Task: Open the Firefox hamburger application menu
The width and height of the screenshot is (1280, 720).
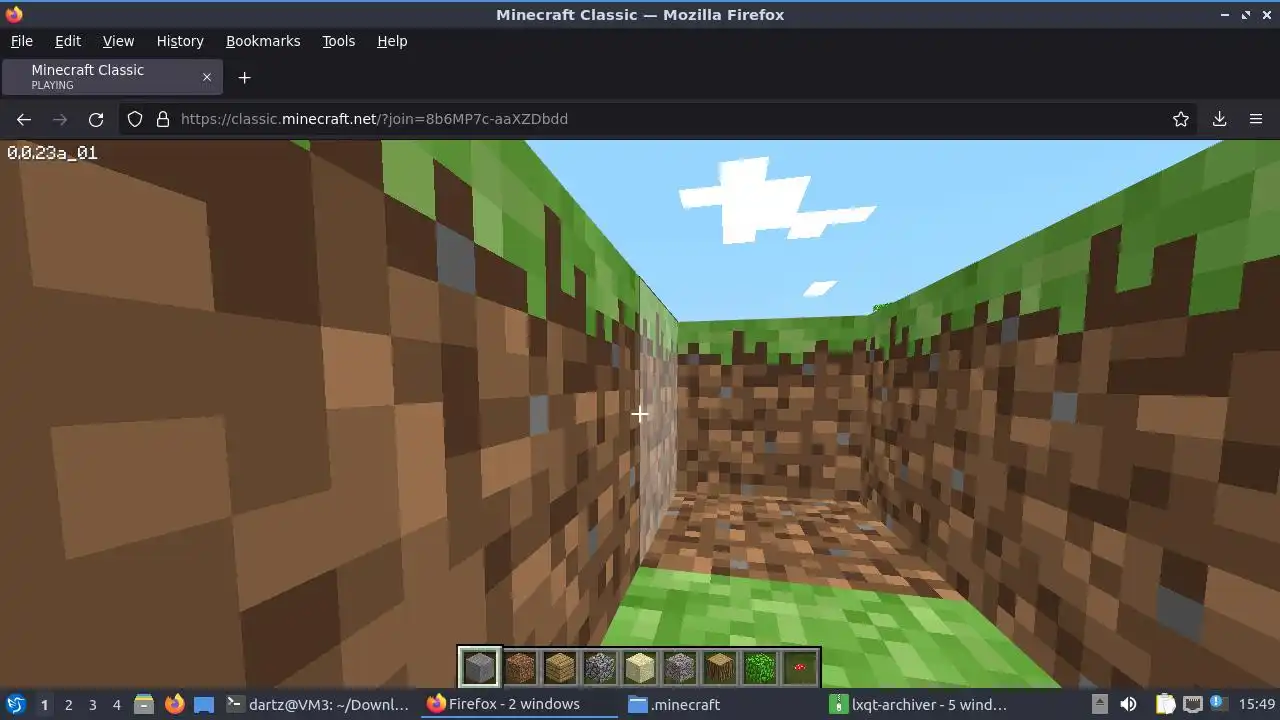Action: tap(1256, 119)
